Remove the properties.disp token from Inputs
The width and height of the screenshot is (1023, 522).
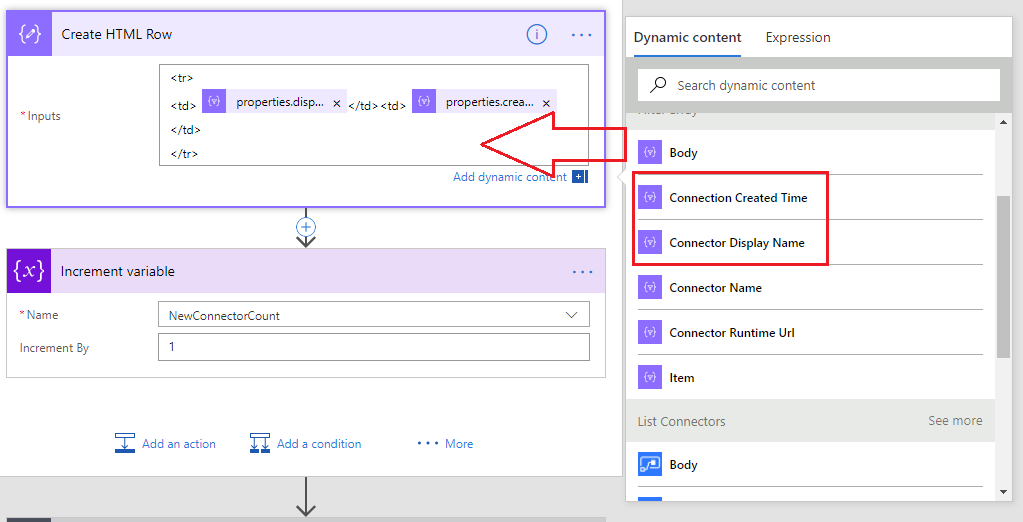pyautogui.click(x=336, y=103)
